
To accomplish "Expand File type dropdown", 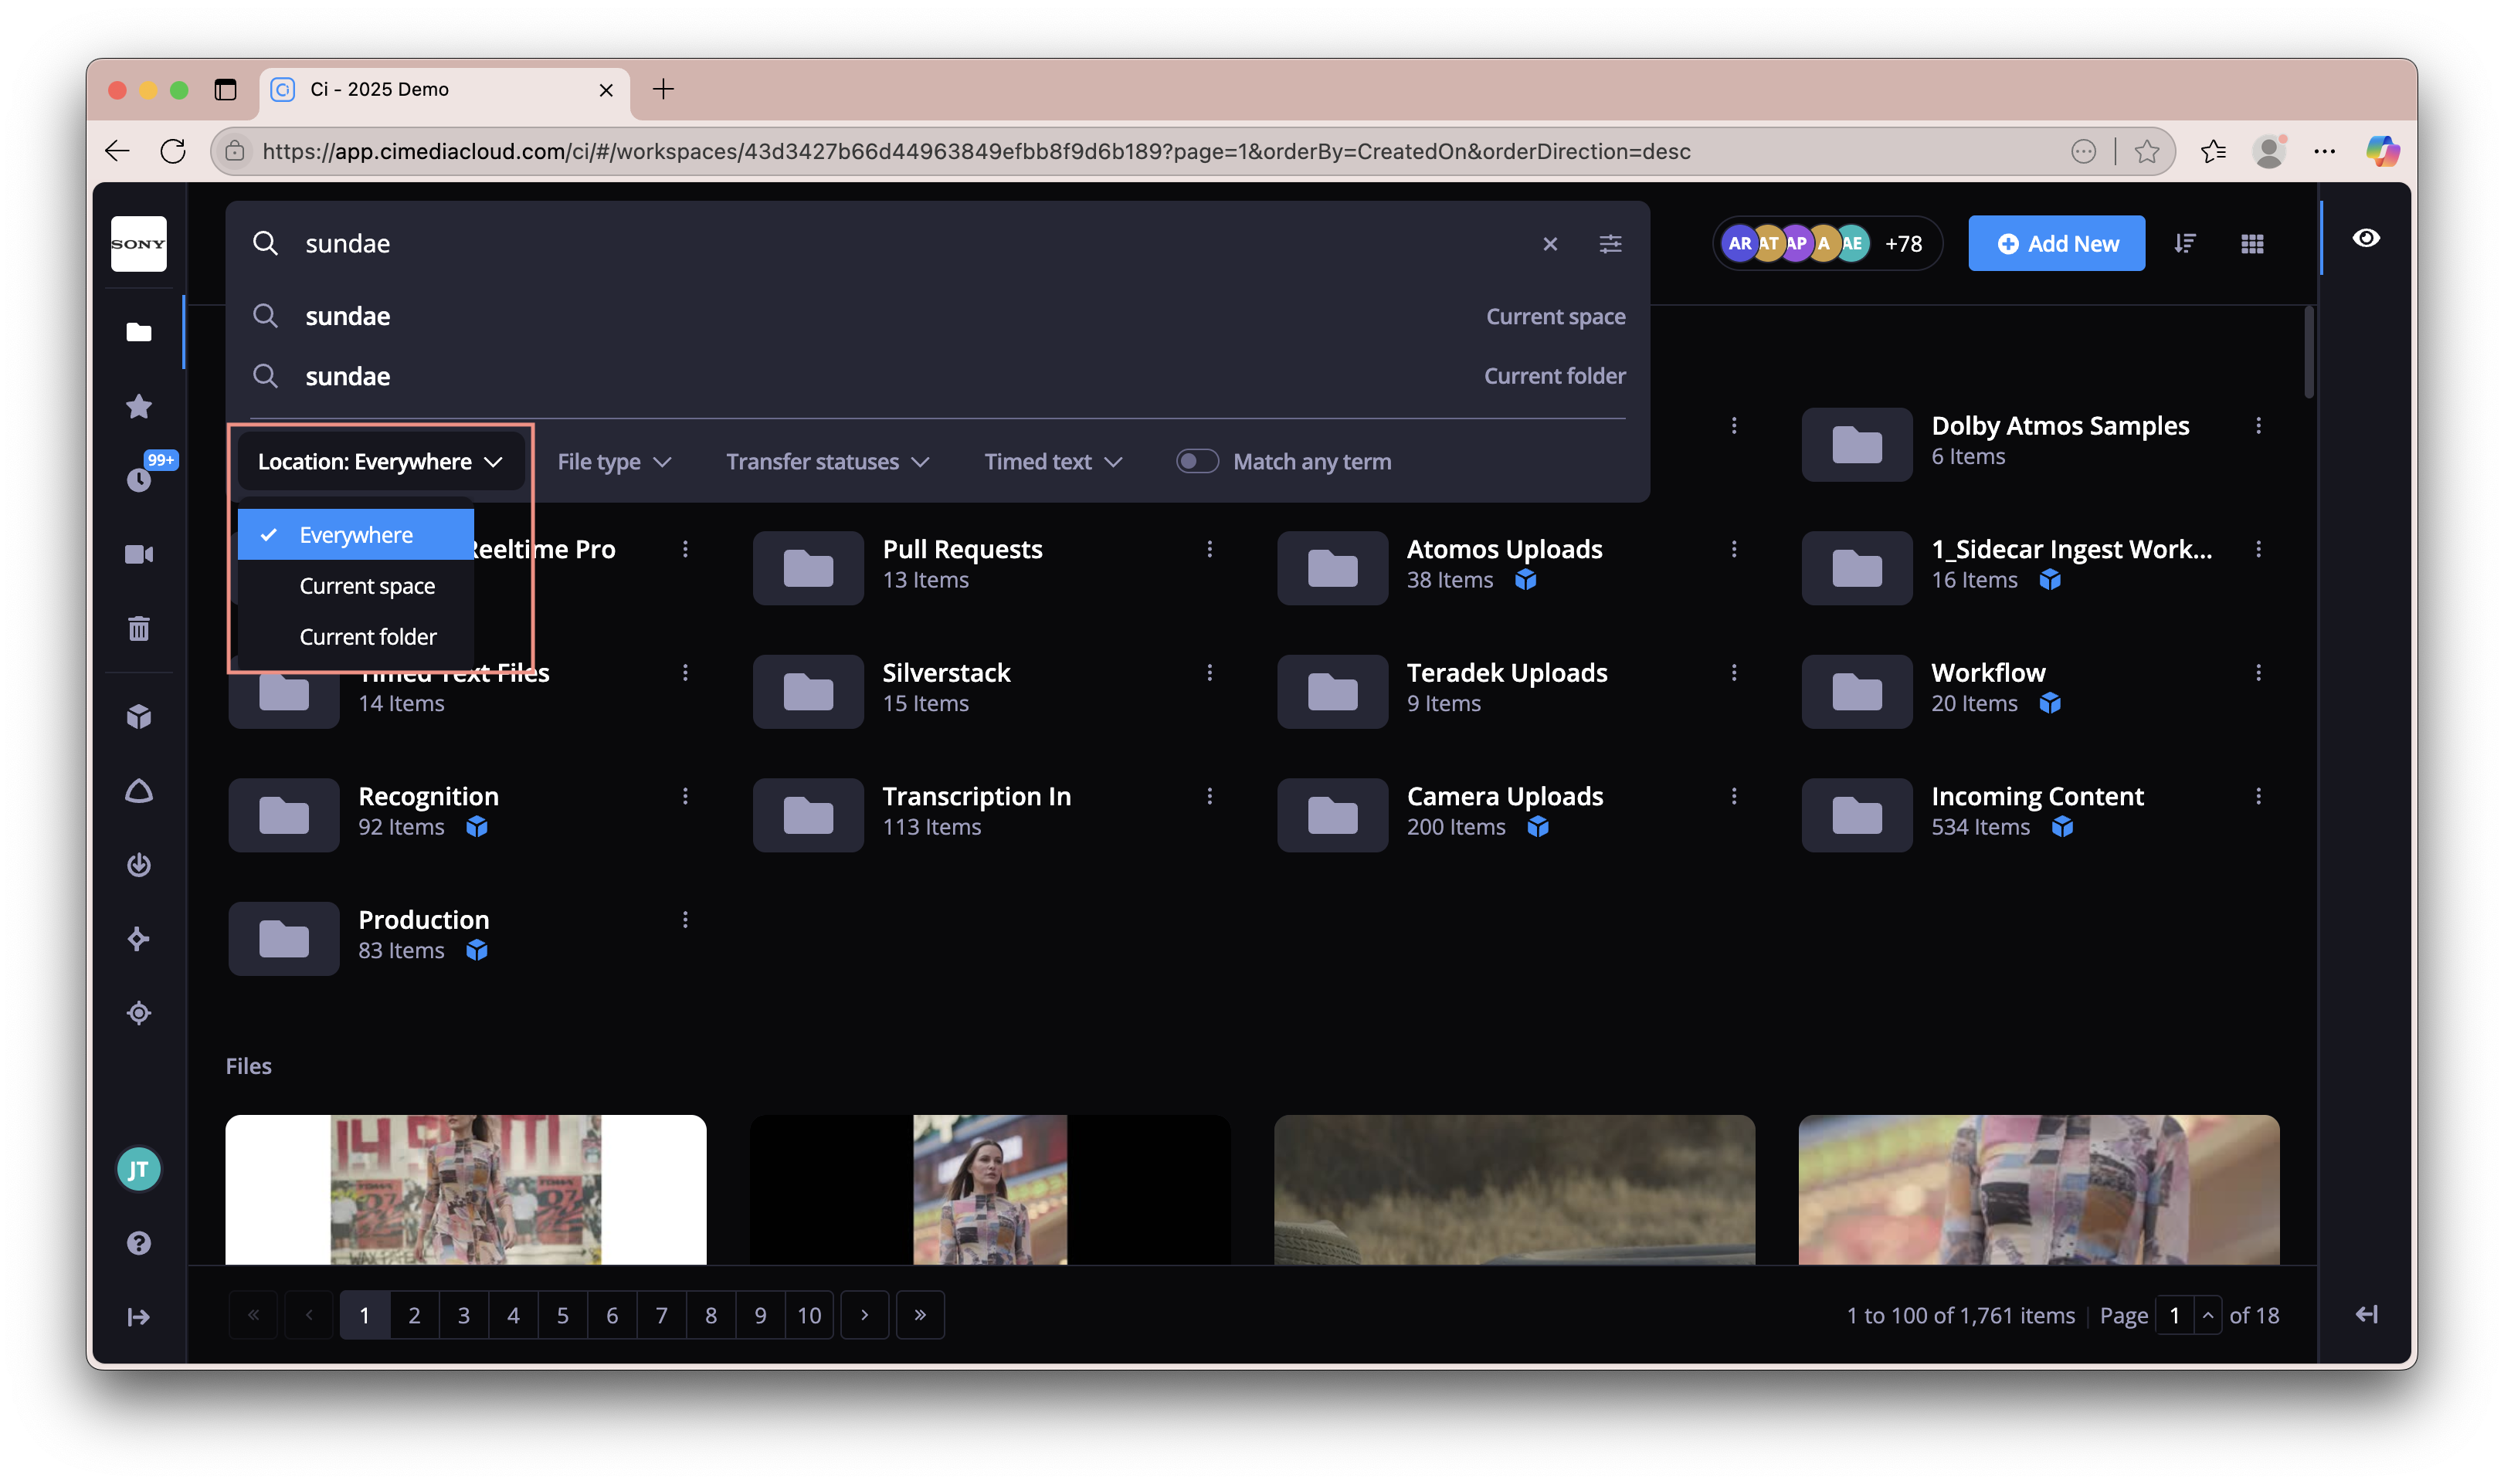I will pos(613,461).
